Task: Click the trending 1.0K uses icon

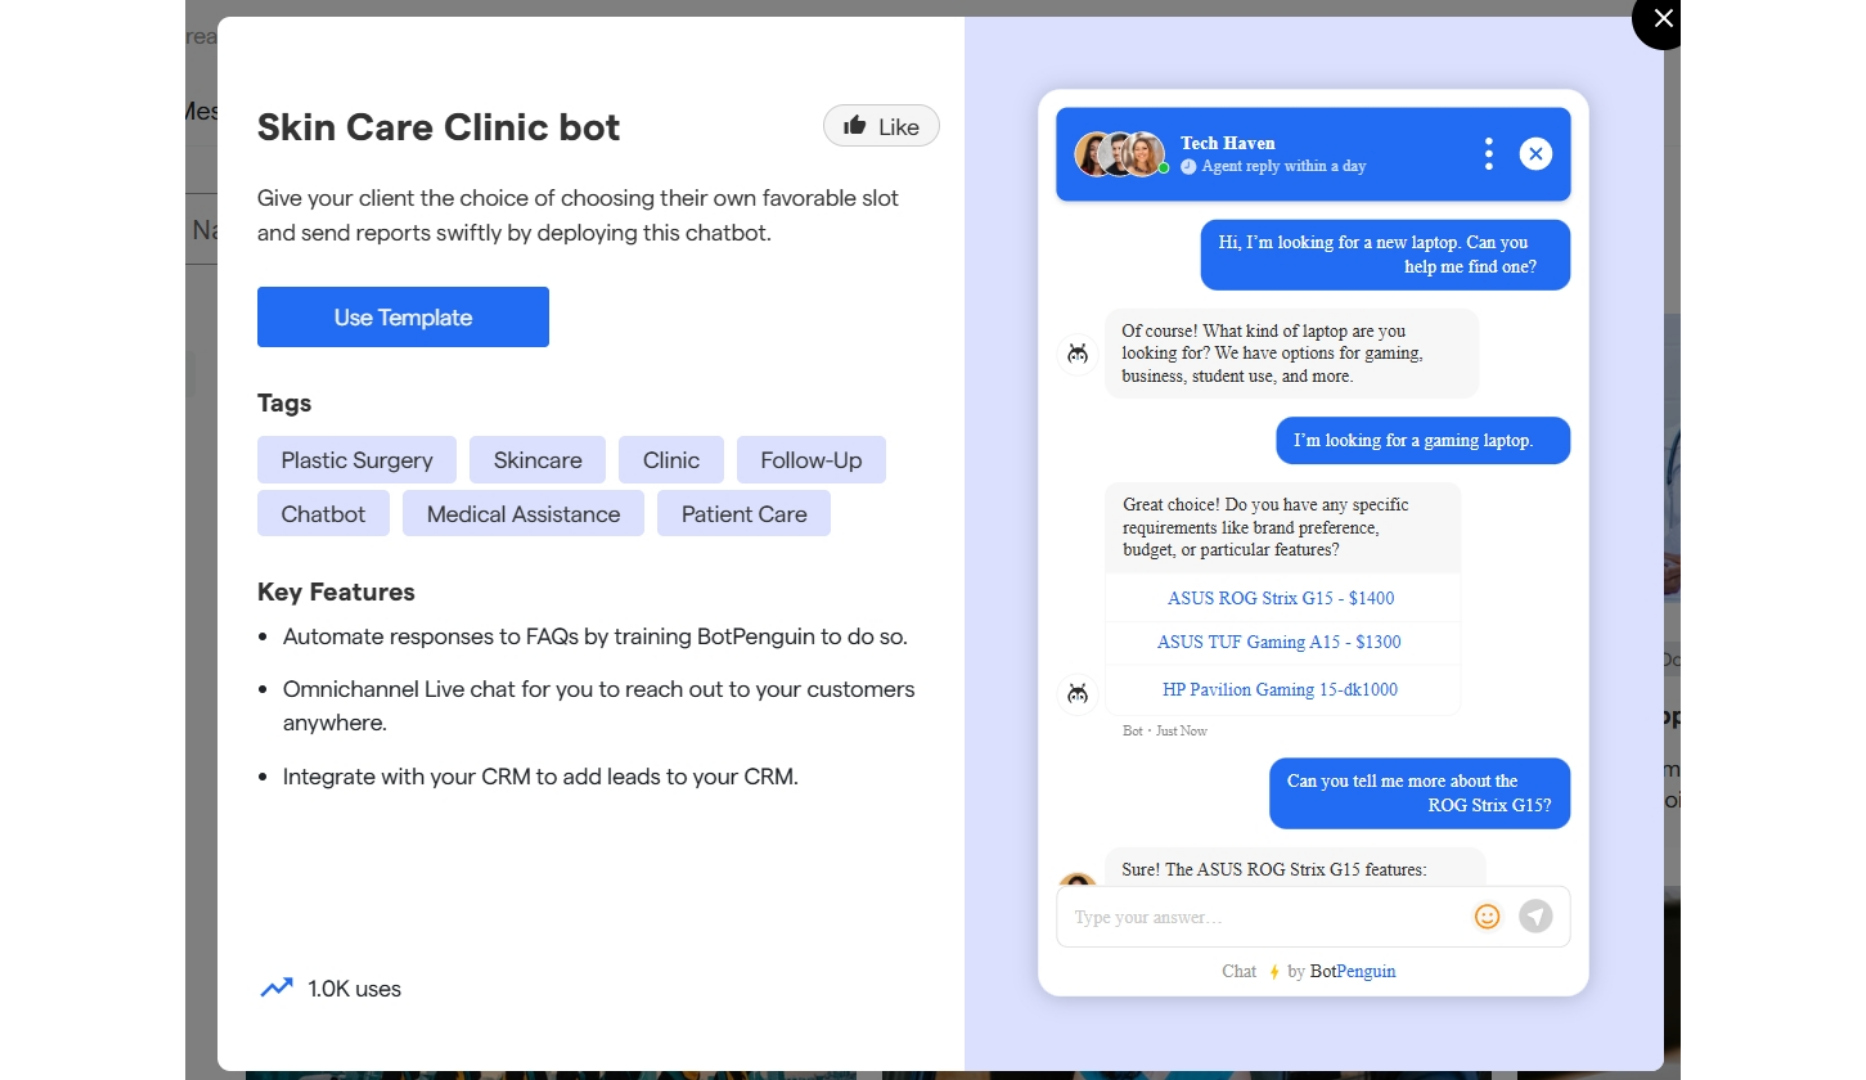Action: 276,988
